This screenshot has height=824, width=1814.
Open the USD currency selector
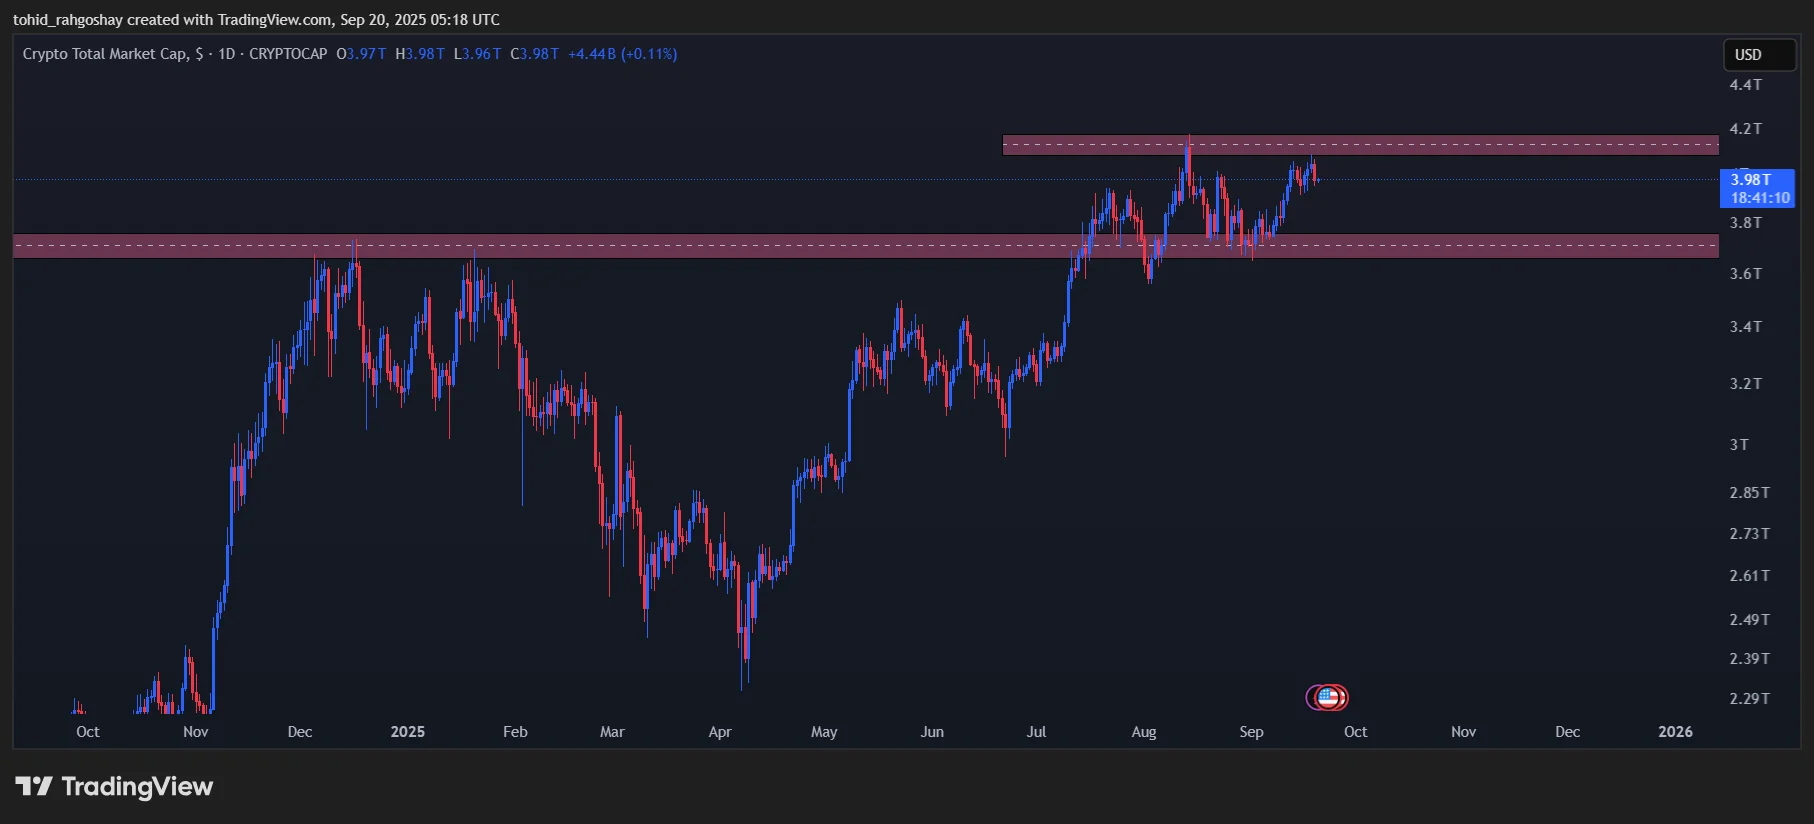(1759, 55)
